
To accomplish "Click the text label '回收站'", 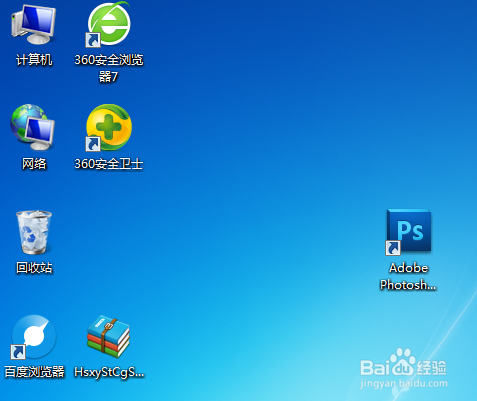I will click(34, 268).
